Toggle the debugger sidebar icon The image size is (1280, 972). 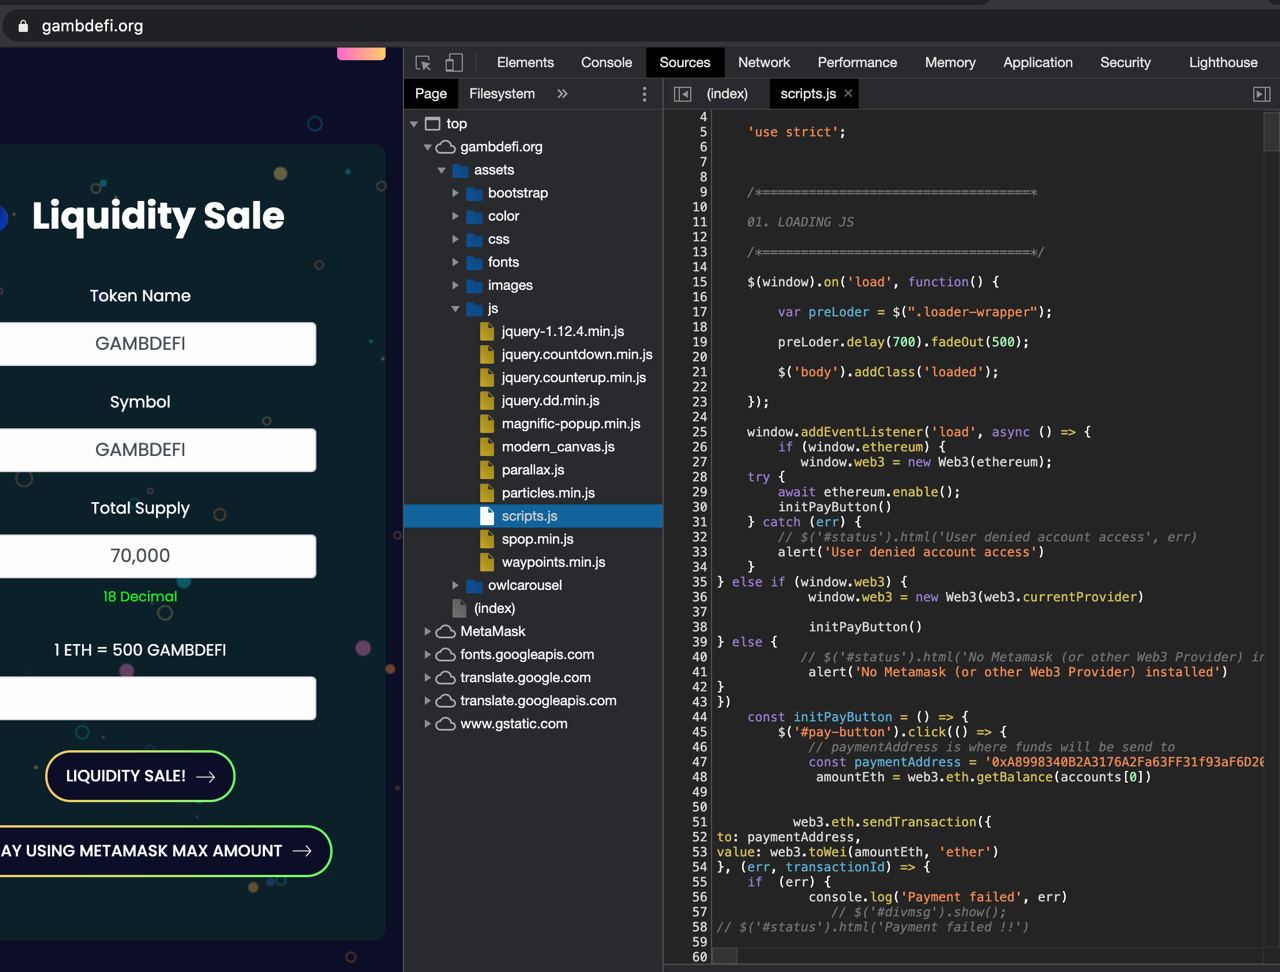click(x=1262, y=94)
